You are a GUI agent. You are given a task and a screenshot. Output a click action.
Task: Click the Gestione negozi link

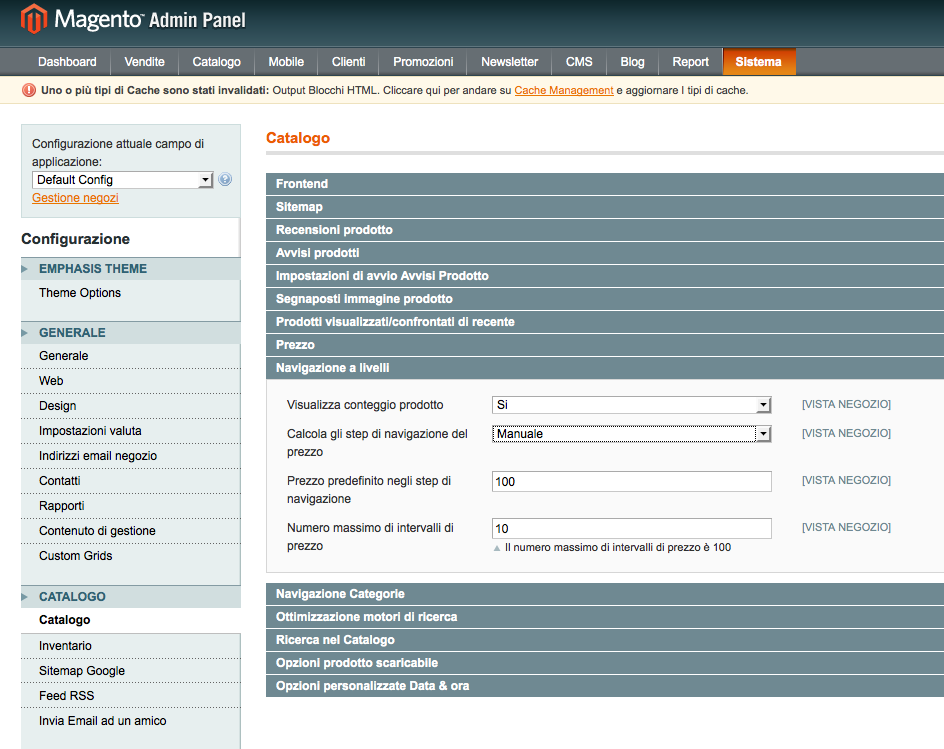point(75,198)
